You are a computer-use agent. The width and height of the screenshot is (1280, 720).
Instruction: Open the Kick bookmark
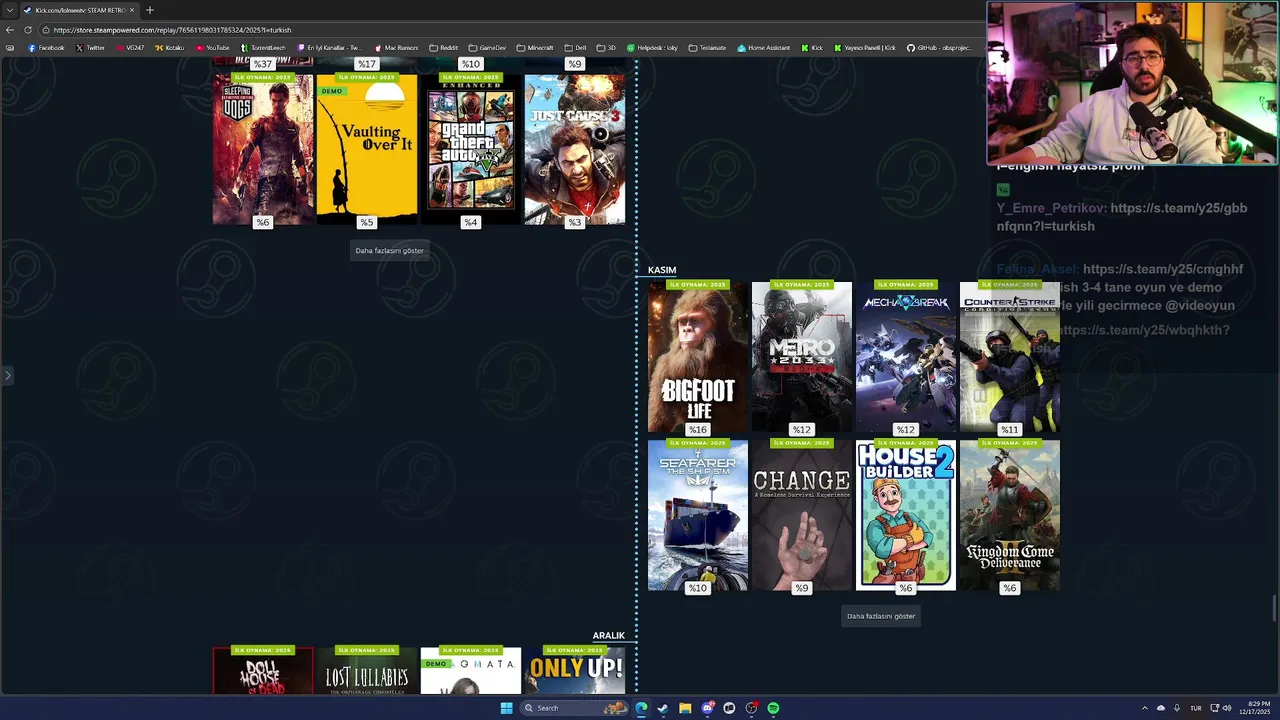pos(812,48)
